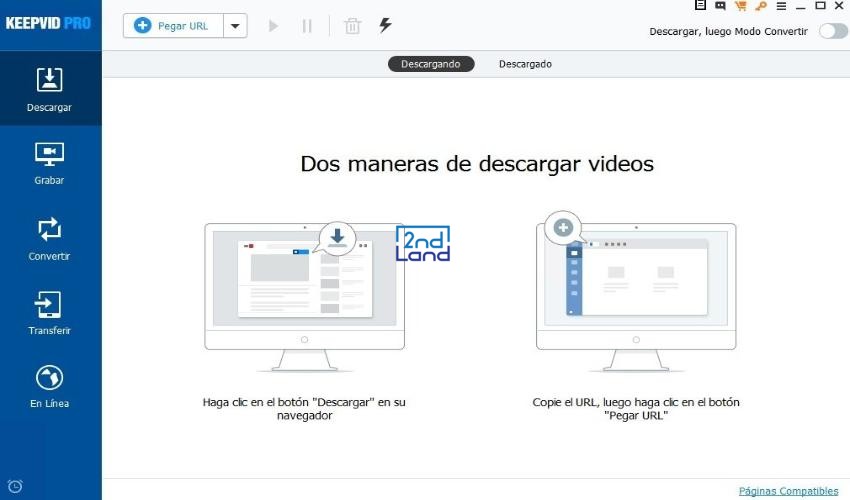Click the heading 'Dos maneras de descargar videos'
This screenshot has height=500, width=850.
point(477,164)
